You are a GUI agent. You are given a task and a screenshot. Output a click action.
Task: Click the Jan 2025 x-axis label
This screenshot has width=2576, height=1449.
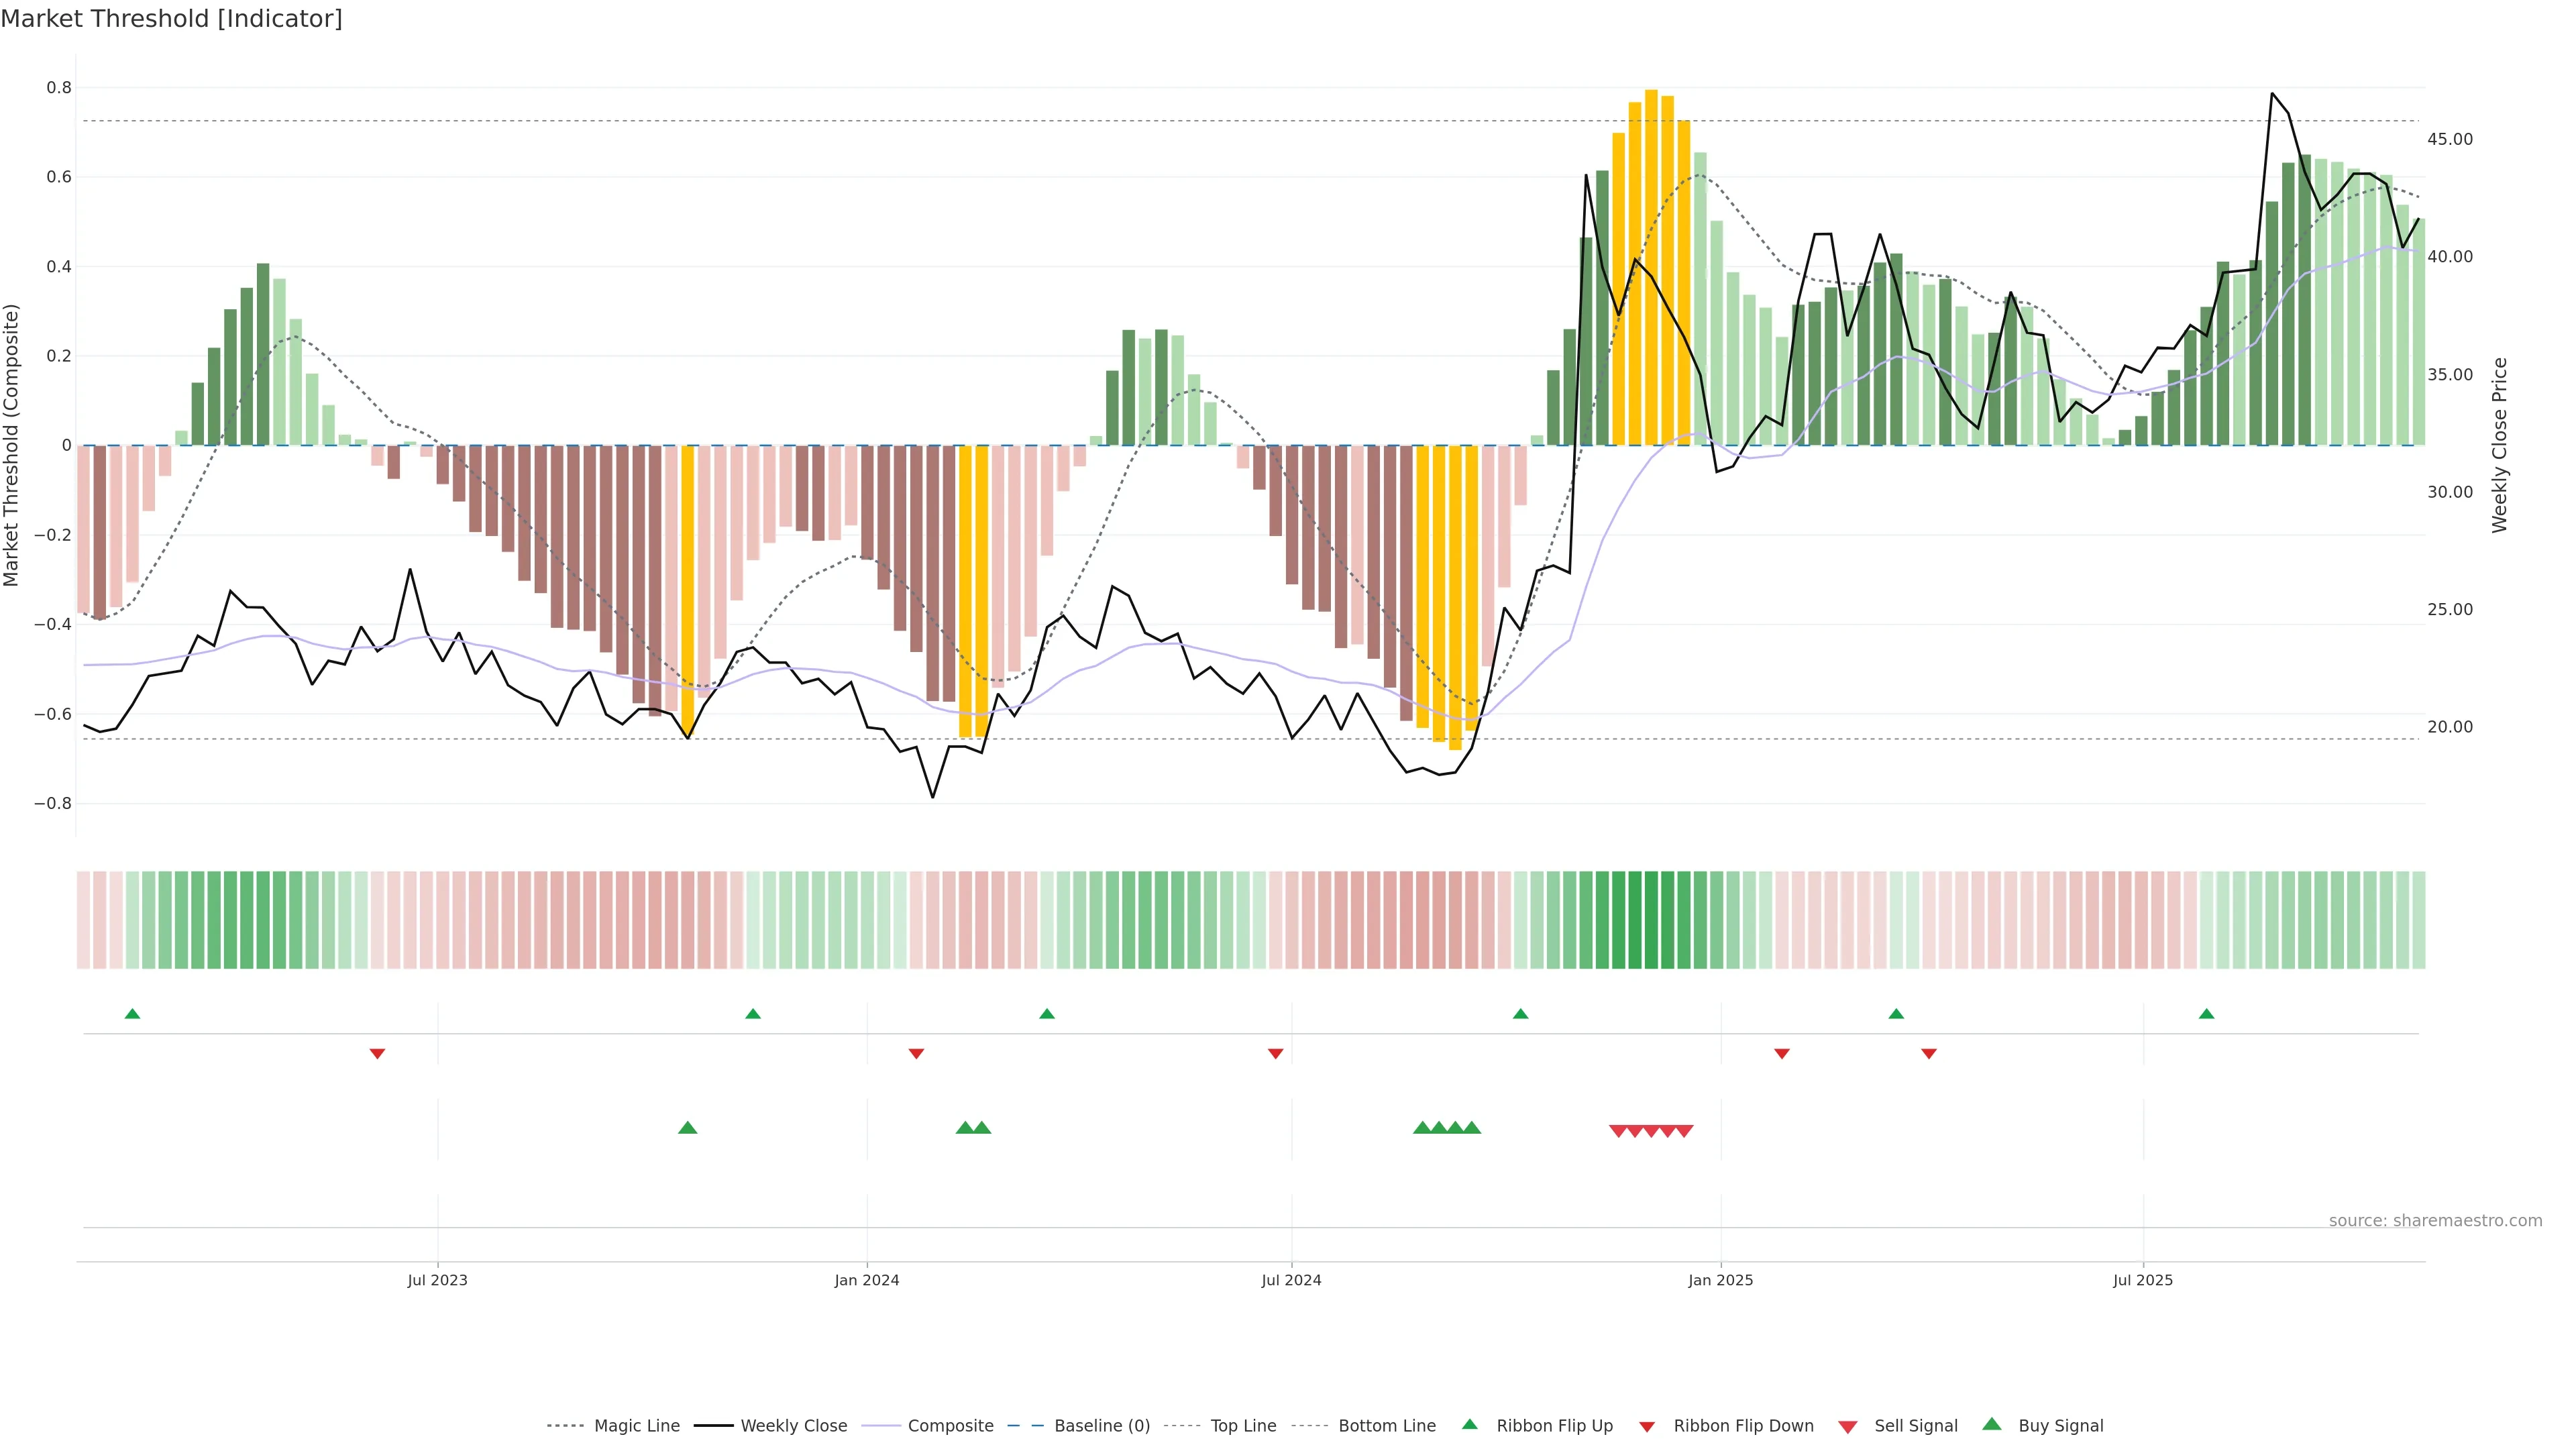point(1720,1280)
